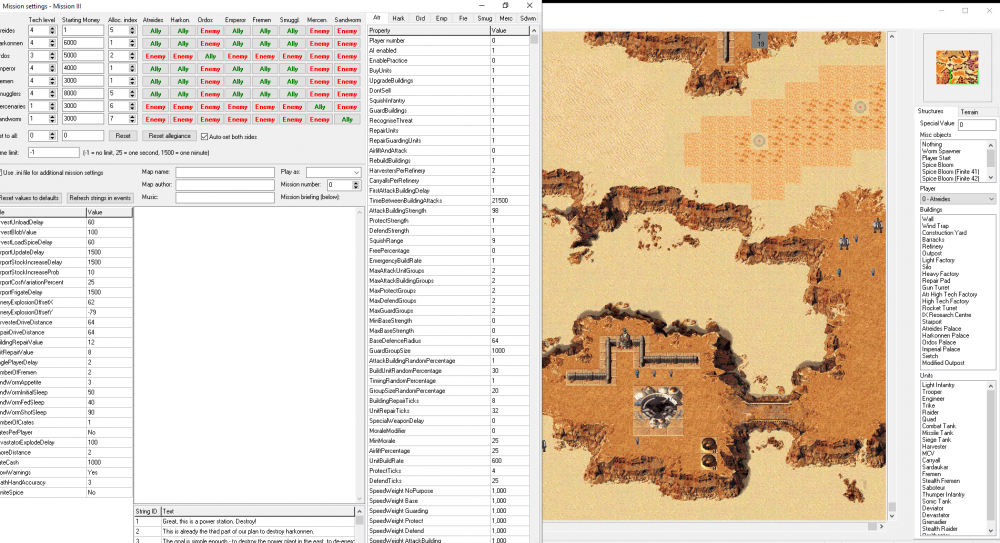Enable Use .ini file for additional mission settings
This screenshot has width=1000, height=543.
[0, 172]
